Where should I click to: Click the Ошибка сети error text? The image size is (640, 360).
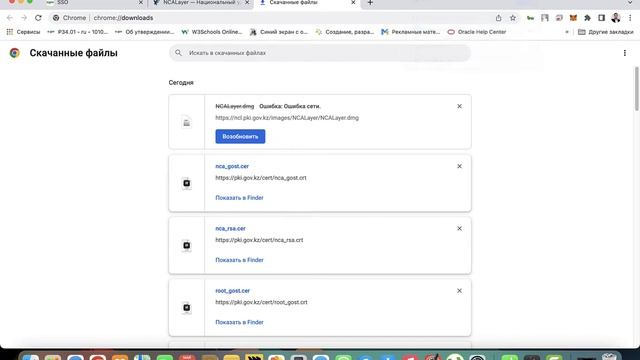[290, 106]
